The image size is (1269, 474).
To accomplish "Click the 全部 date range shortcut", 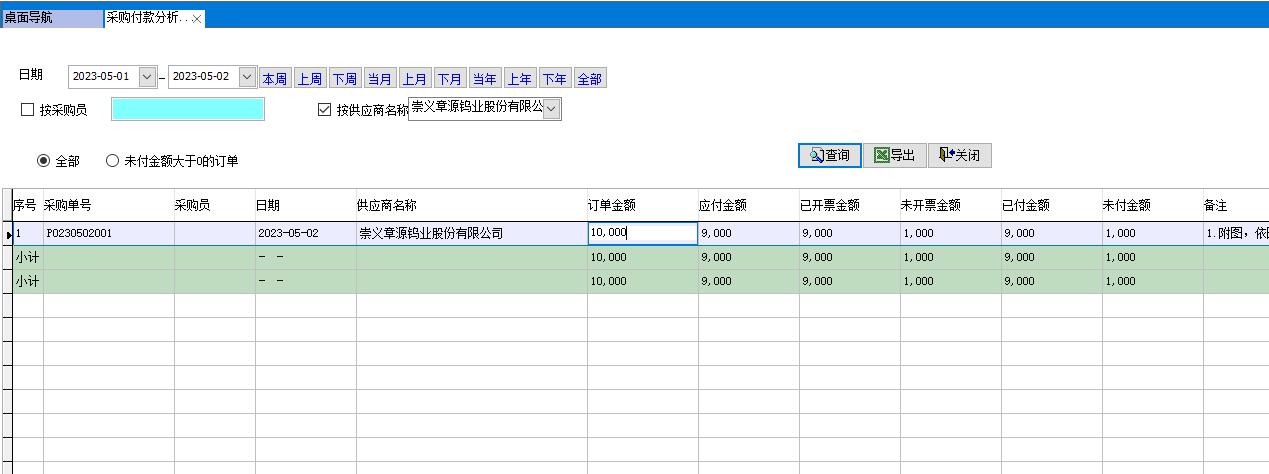I will (x=589, y=79).
